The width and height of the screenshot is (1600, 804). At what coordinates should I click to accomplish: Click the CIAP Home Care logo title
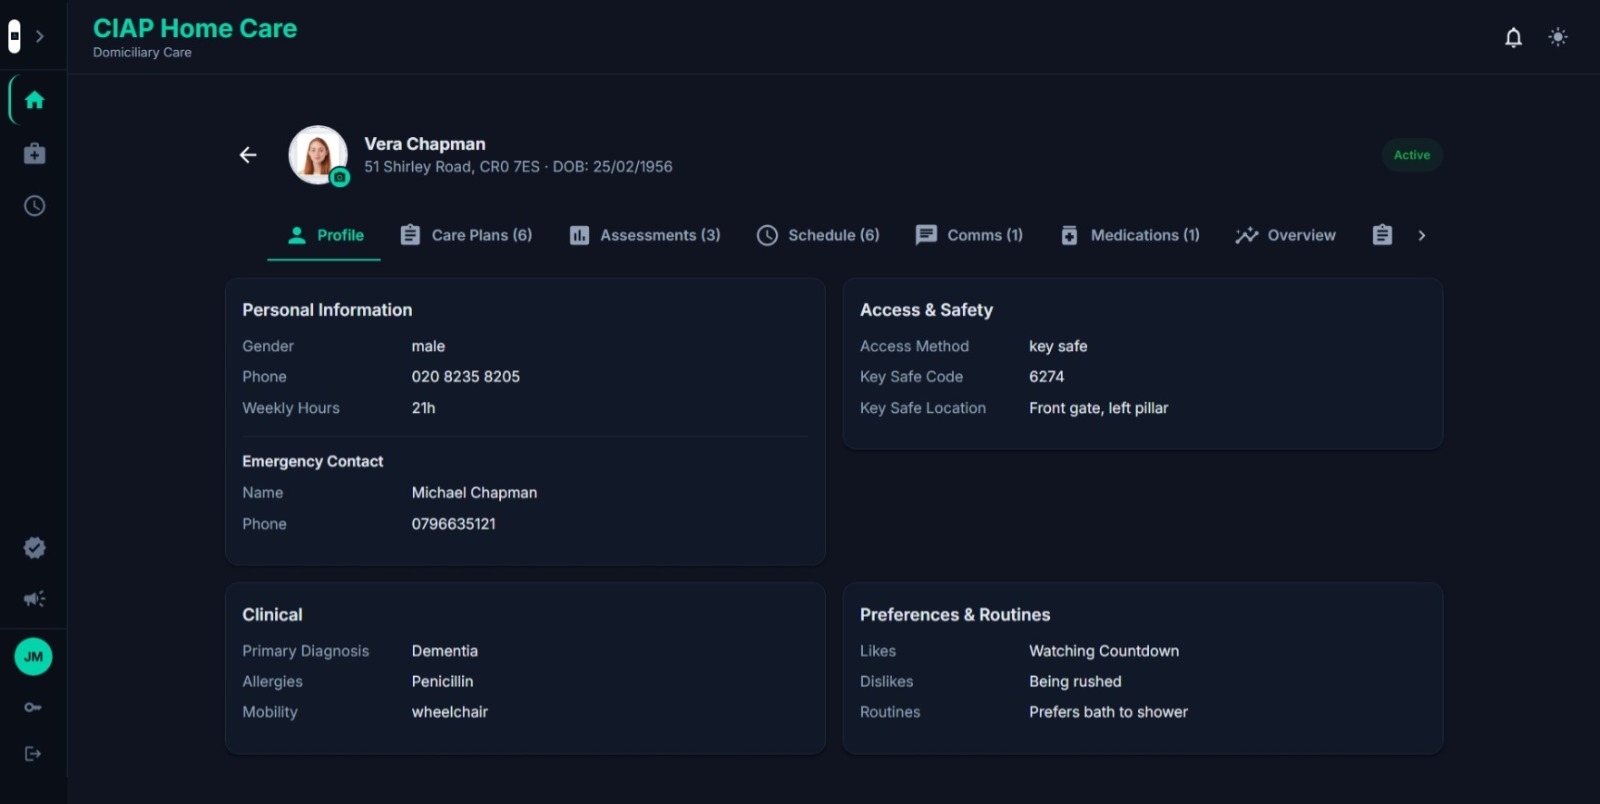tap(195, 28)
